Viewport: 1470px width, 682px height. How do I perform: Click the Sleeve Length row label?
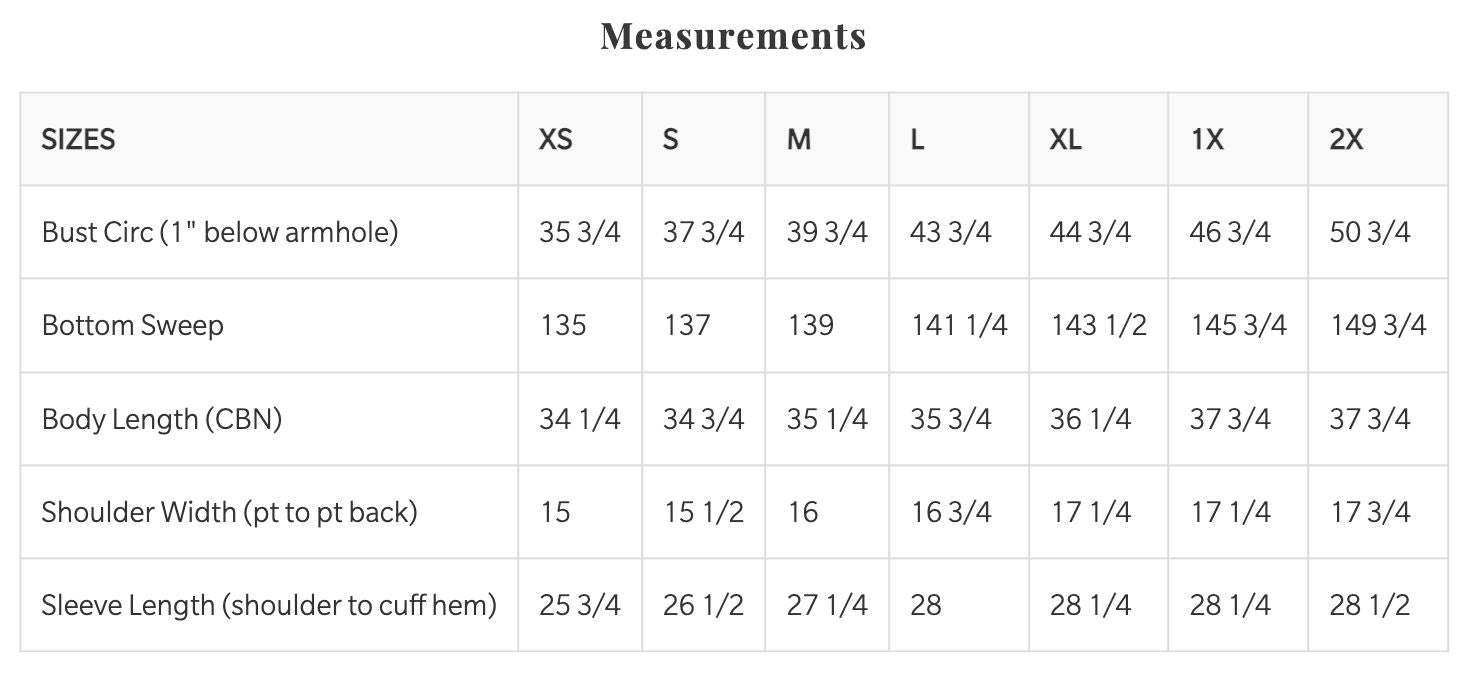click(x=269, y=605)
